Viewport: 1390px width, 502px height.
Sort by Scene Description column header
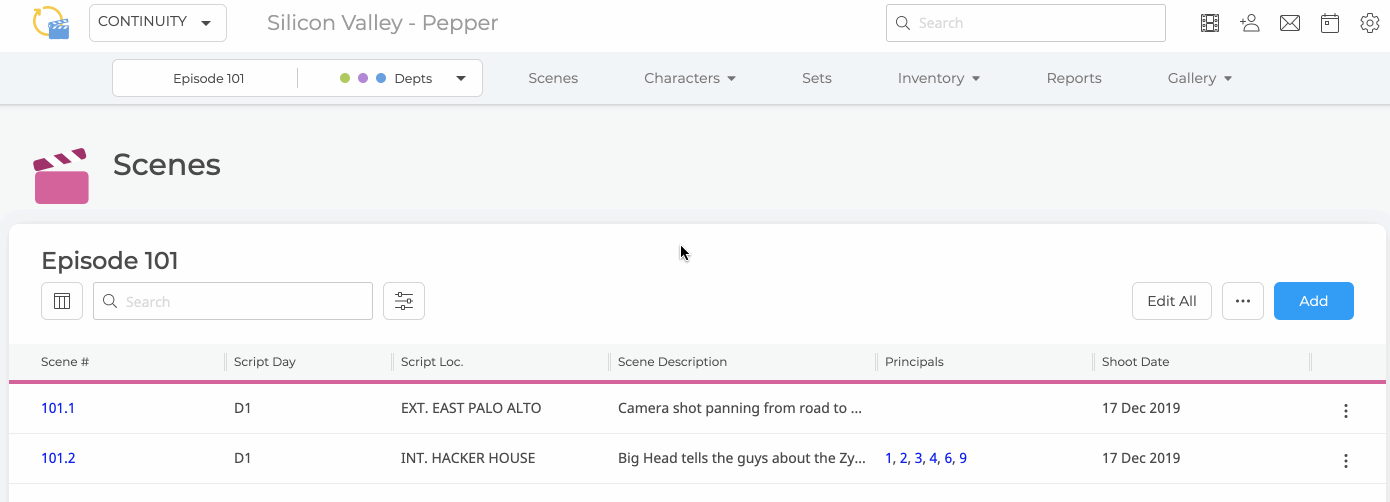672,362
